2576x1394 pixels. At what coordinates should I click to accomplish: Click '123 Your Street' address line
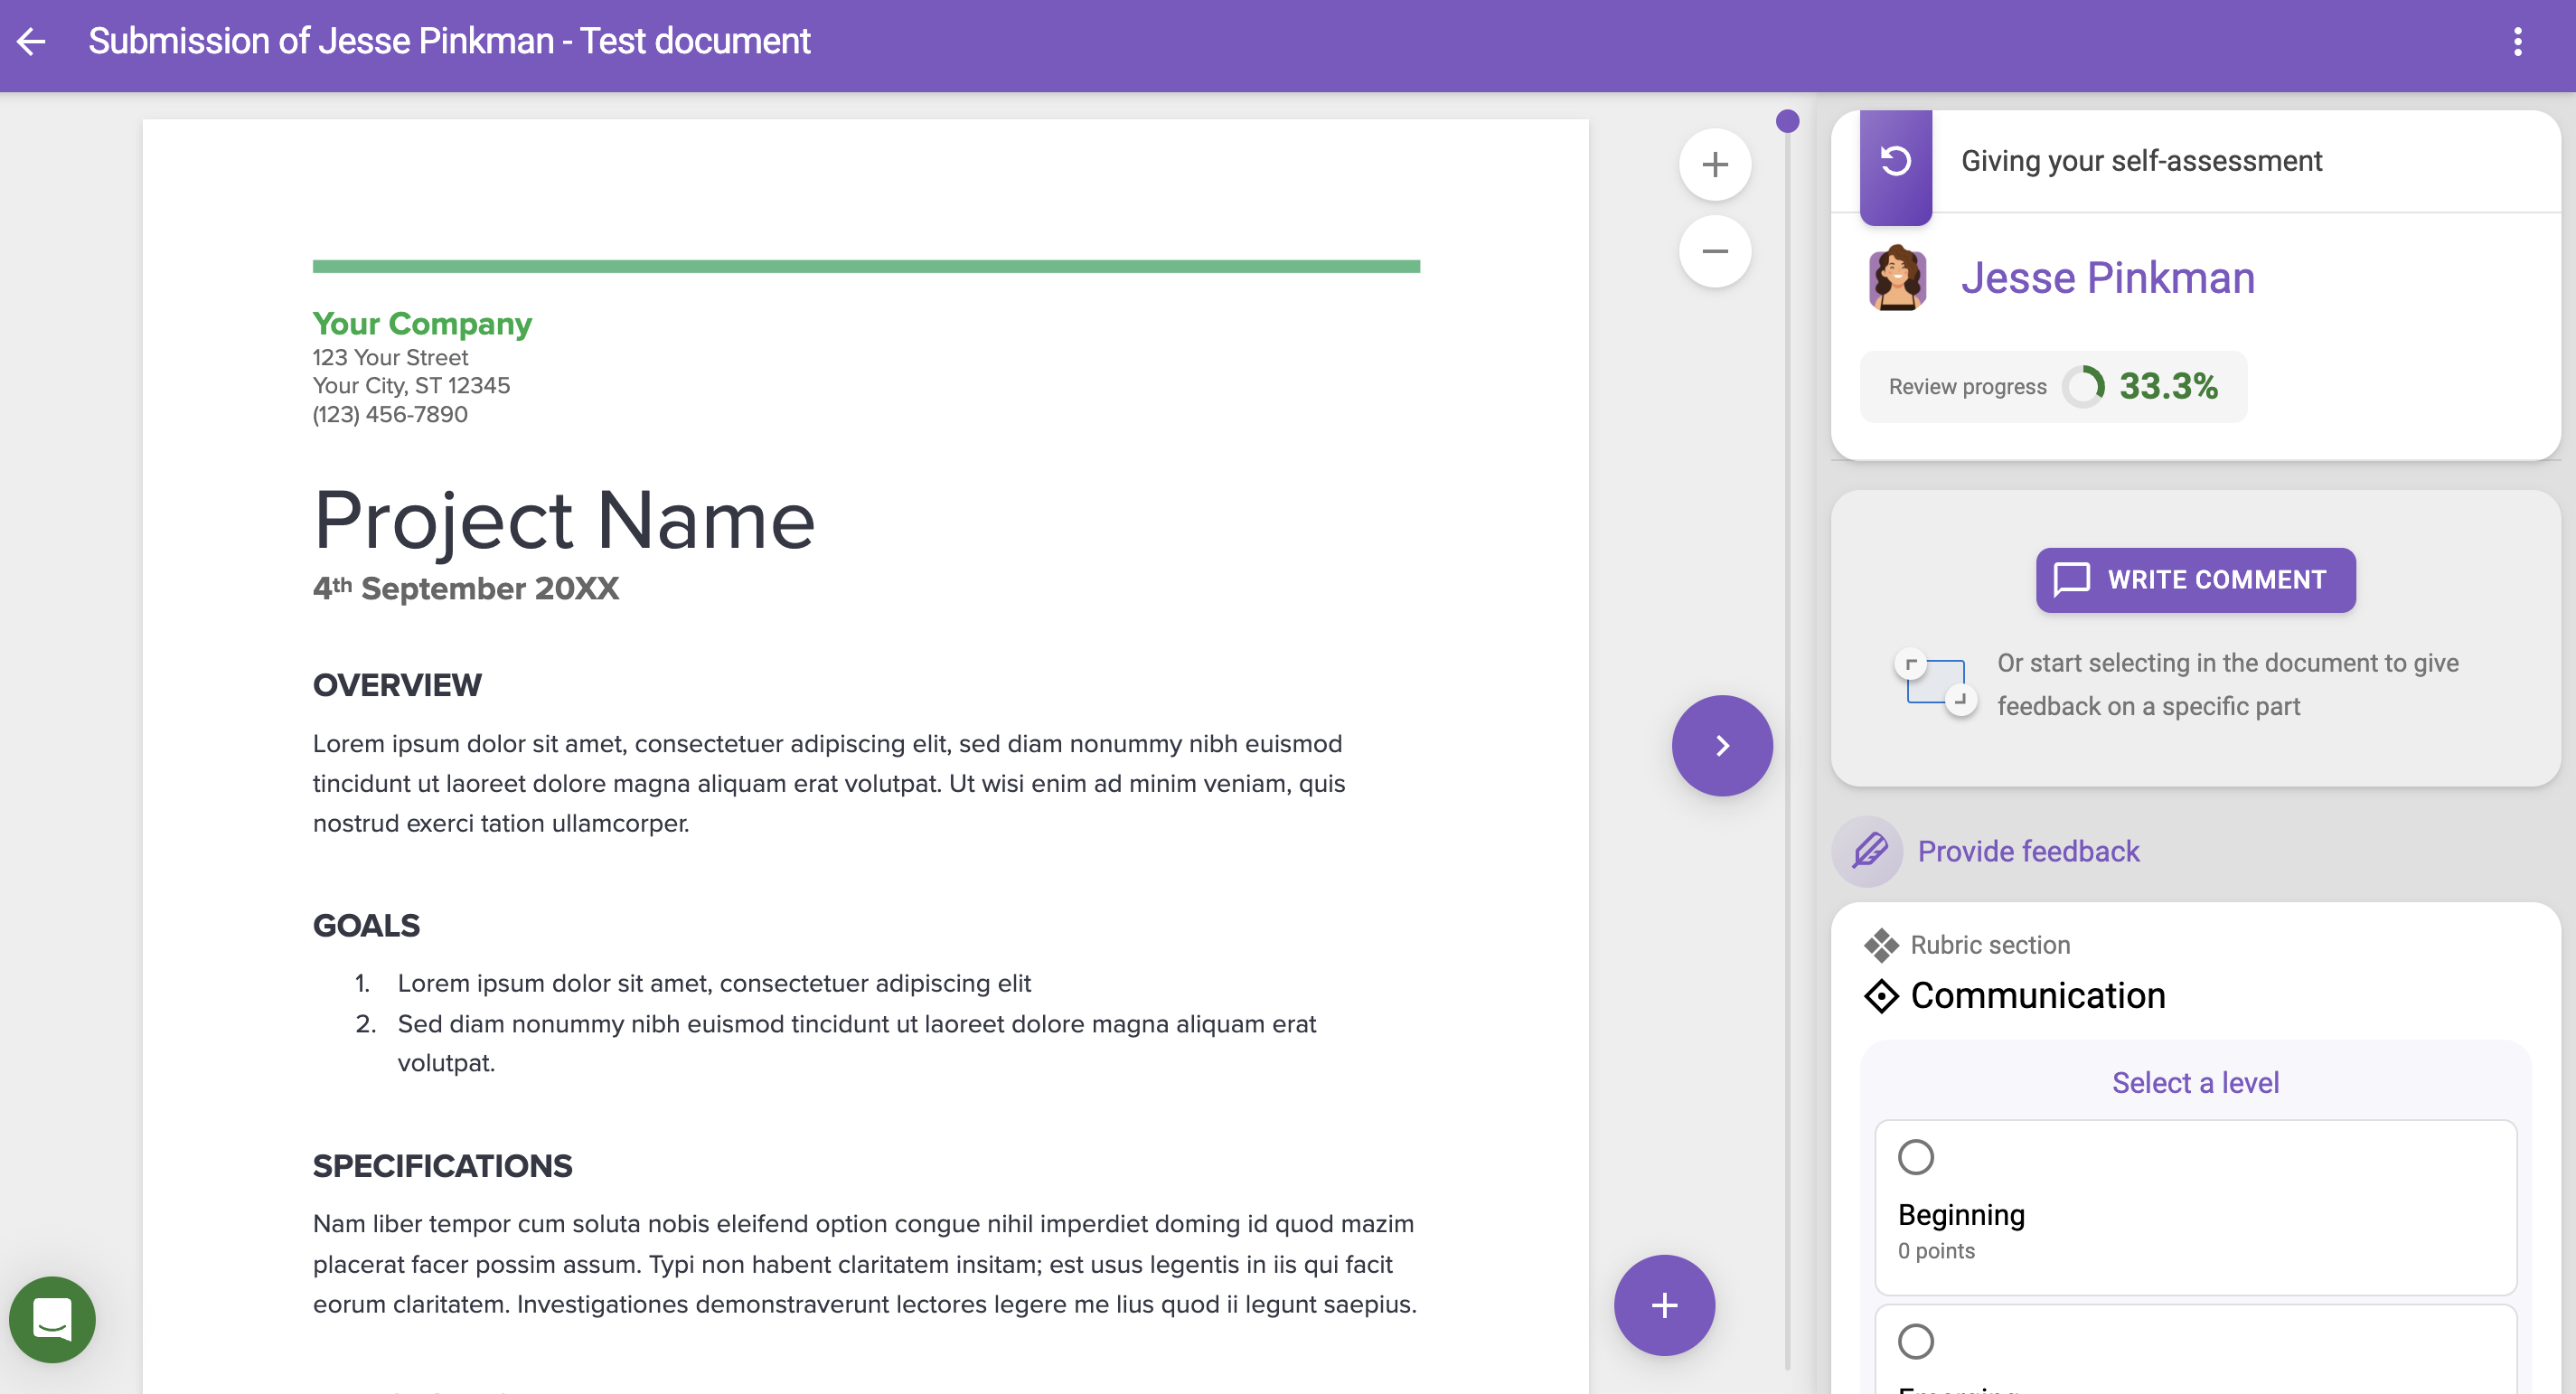(x=390, y=357)
